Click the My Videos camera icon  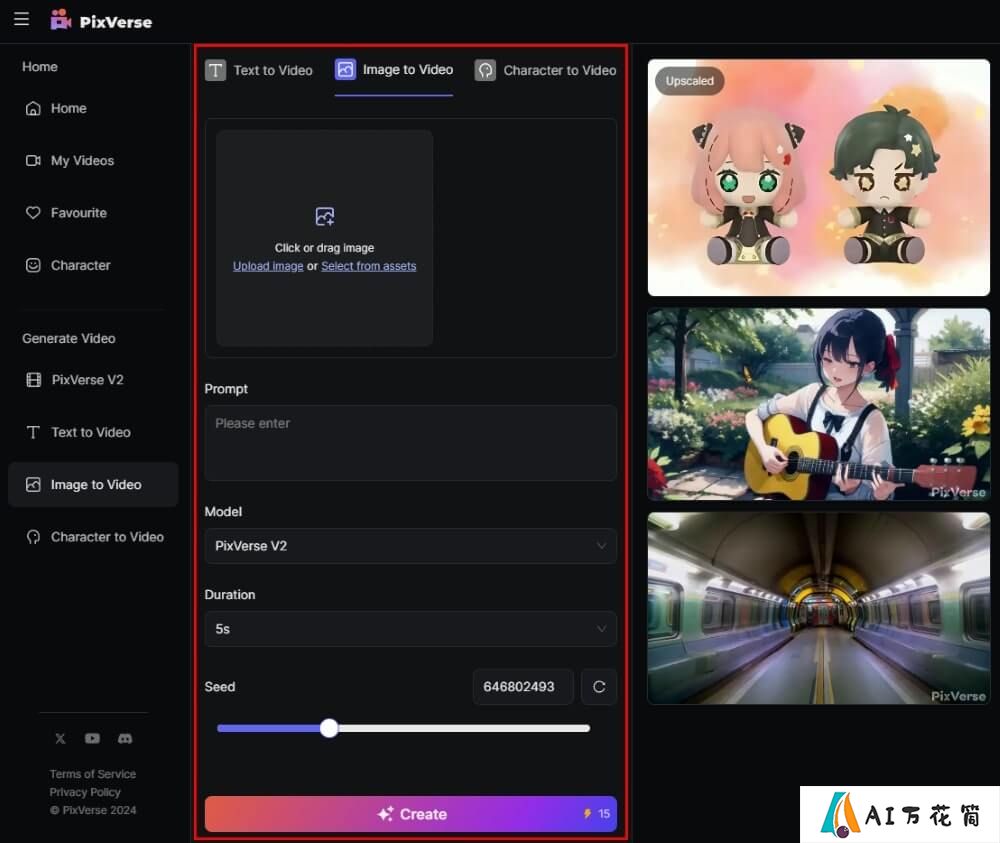click(x=33, y=161)
